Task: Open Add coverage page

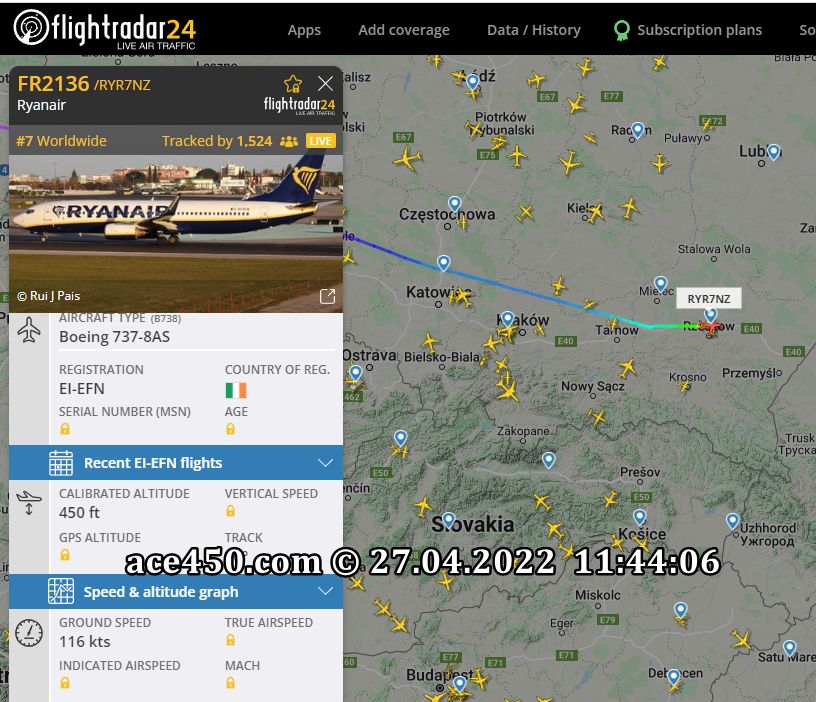Action: click(404, 30)
